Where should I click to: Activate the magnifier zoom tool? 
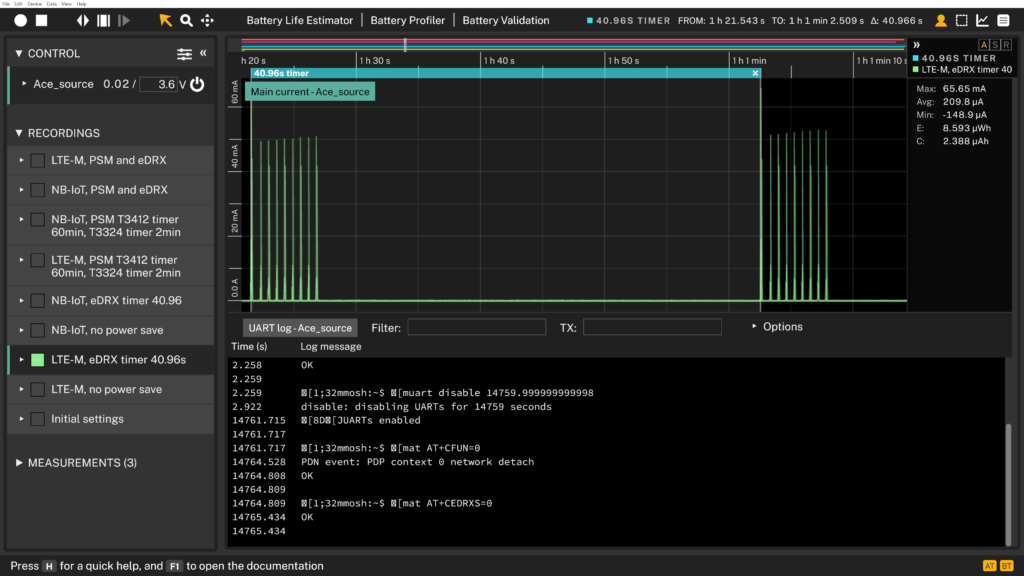[x=186, y=20]
